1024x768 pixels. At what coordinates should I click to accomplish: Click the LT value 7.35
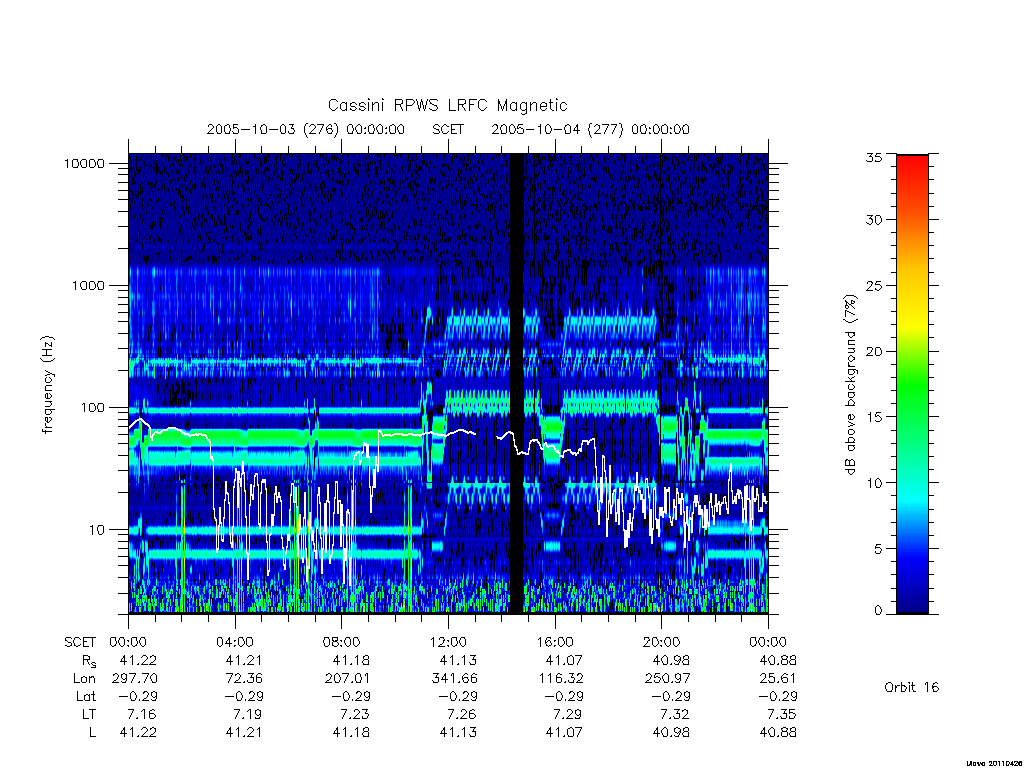(781, 714)
